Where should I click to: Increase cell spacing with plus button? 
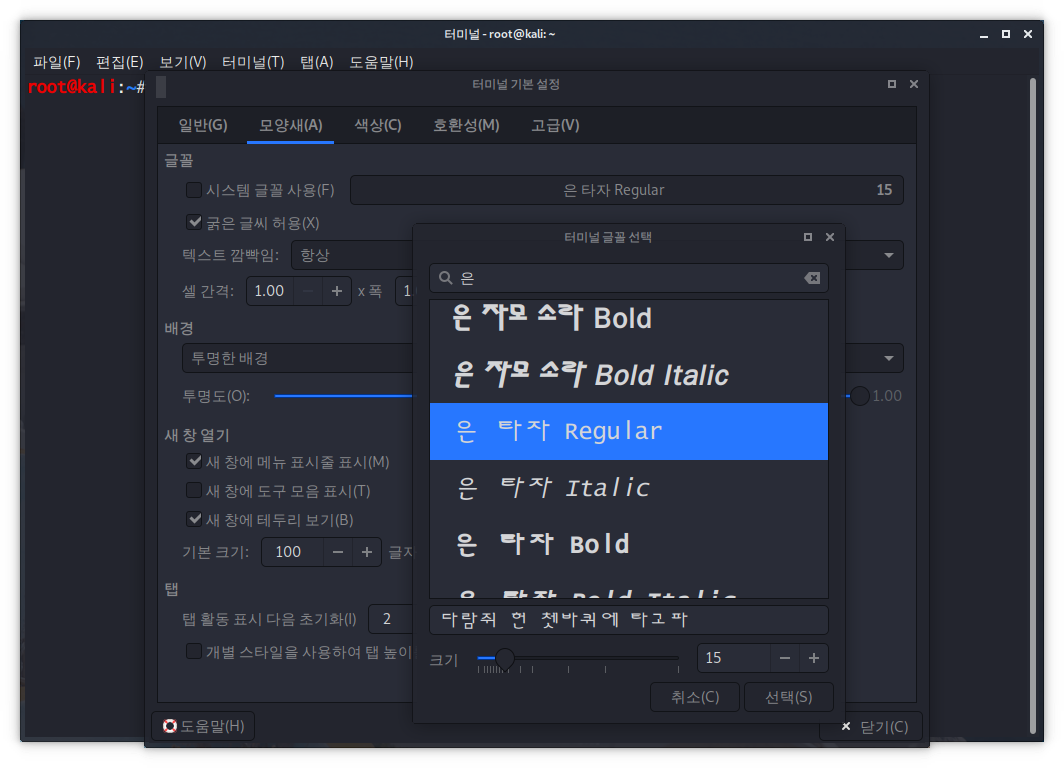[x=337, y=291]
